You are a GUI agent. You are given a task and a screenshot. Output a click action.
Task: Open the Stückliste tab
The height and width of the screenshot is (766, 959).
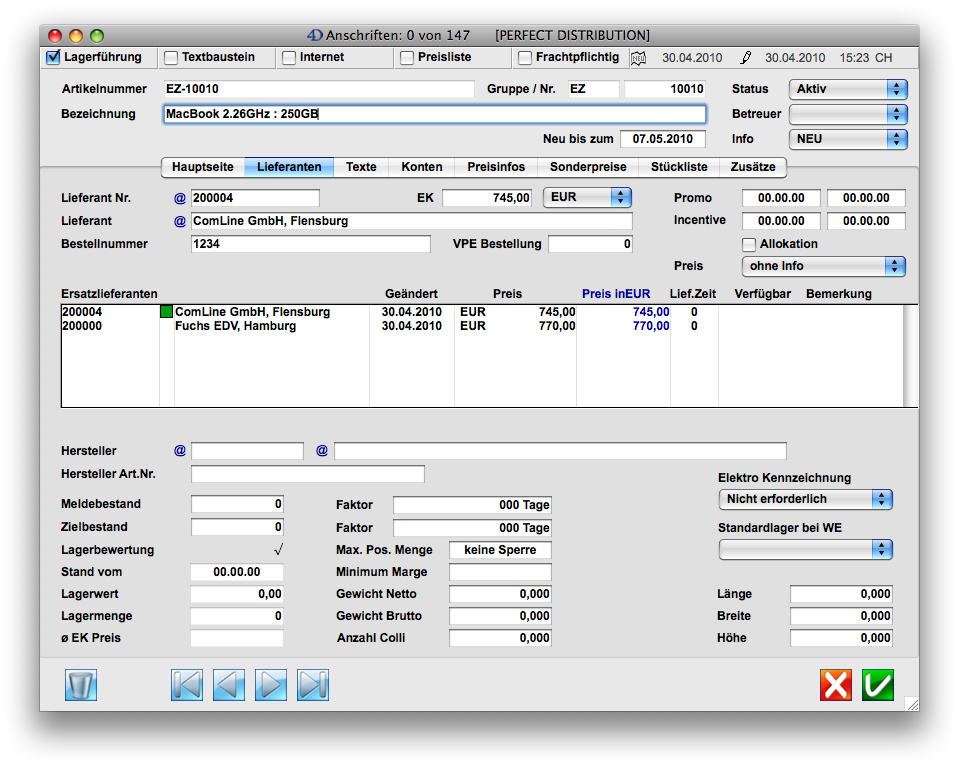(678, 167)
